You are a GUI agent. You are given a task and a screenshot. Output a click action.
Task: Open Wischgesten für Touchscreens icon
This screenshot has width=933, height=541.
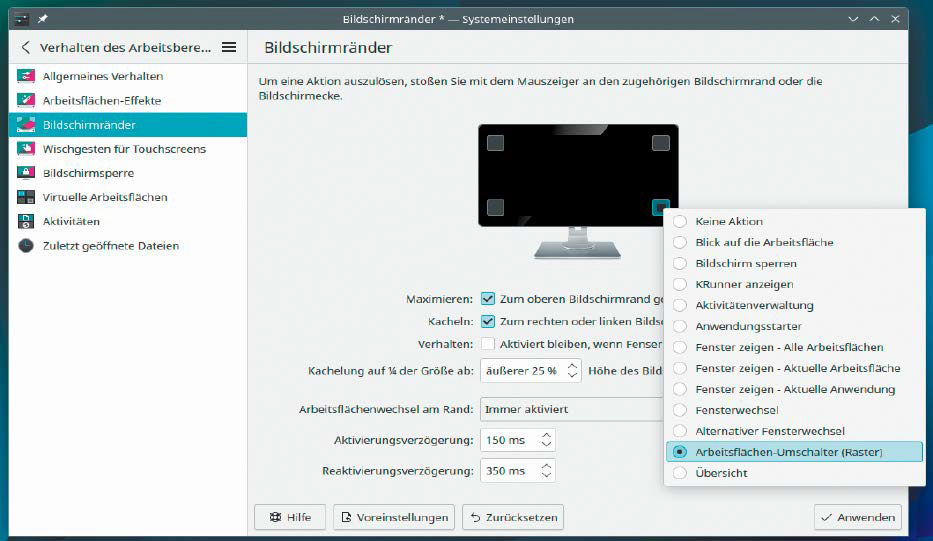[x=26, y=149]
